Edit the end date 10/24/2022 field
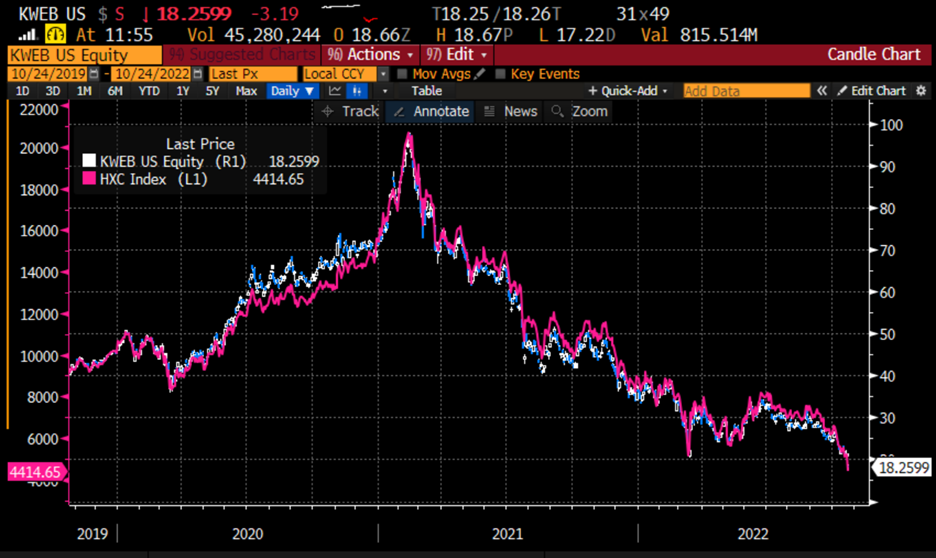The height and width of the screenshot is (558, 936). (x=152, y=74)
